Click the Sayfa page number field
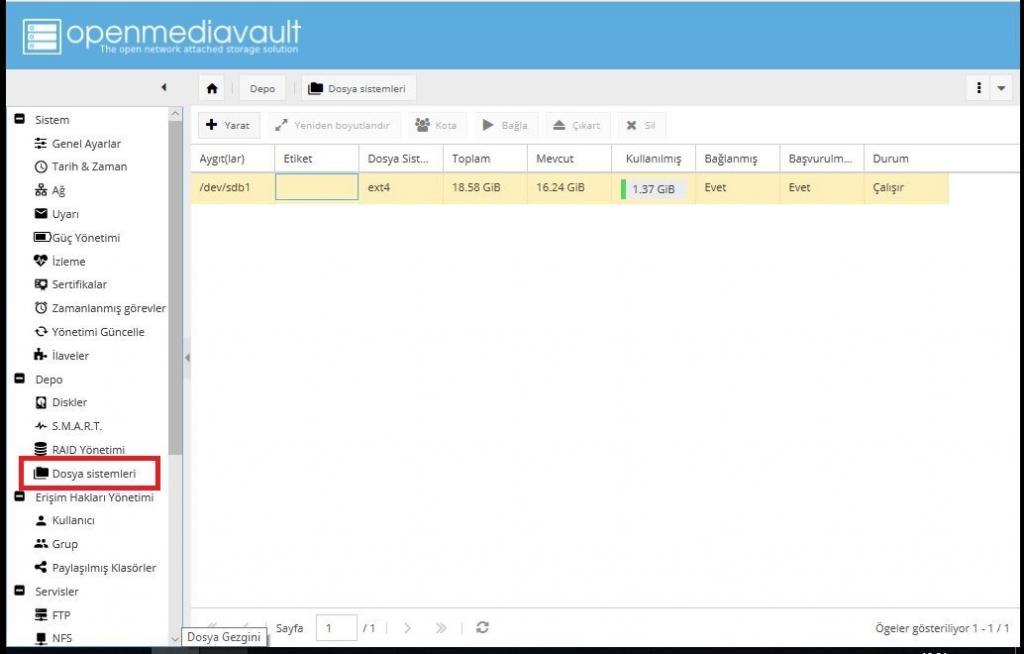1024x654 pixels. [x=336, y=628]
